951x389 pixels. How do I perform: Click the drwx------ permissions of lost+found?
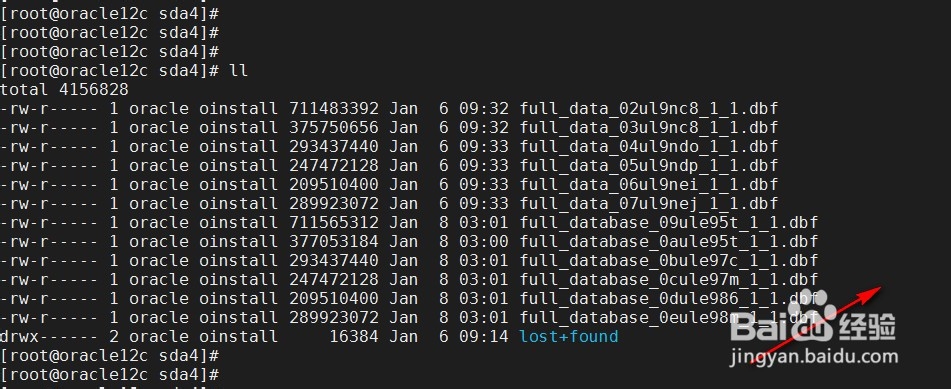[x=49, y=336]
